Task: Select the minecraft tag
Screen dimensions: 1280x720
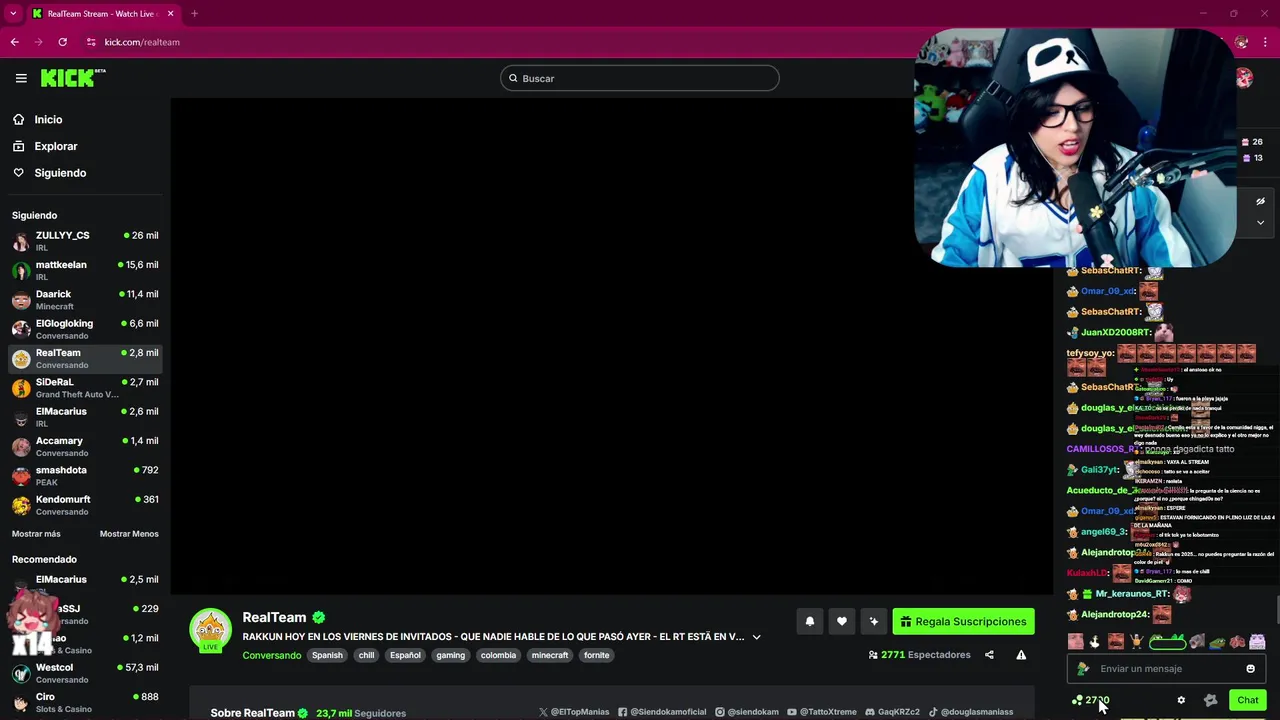Action: (549, 655)
